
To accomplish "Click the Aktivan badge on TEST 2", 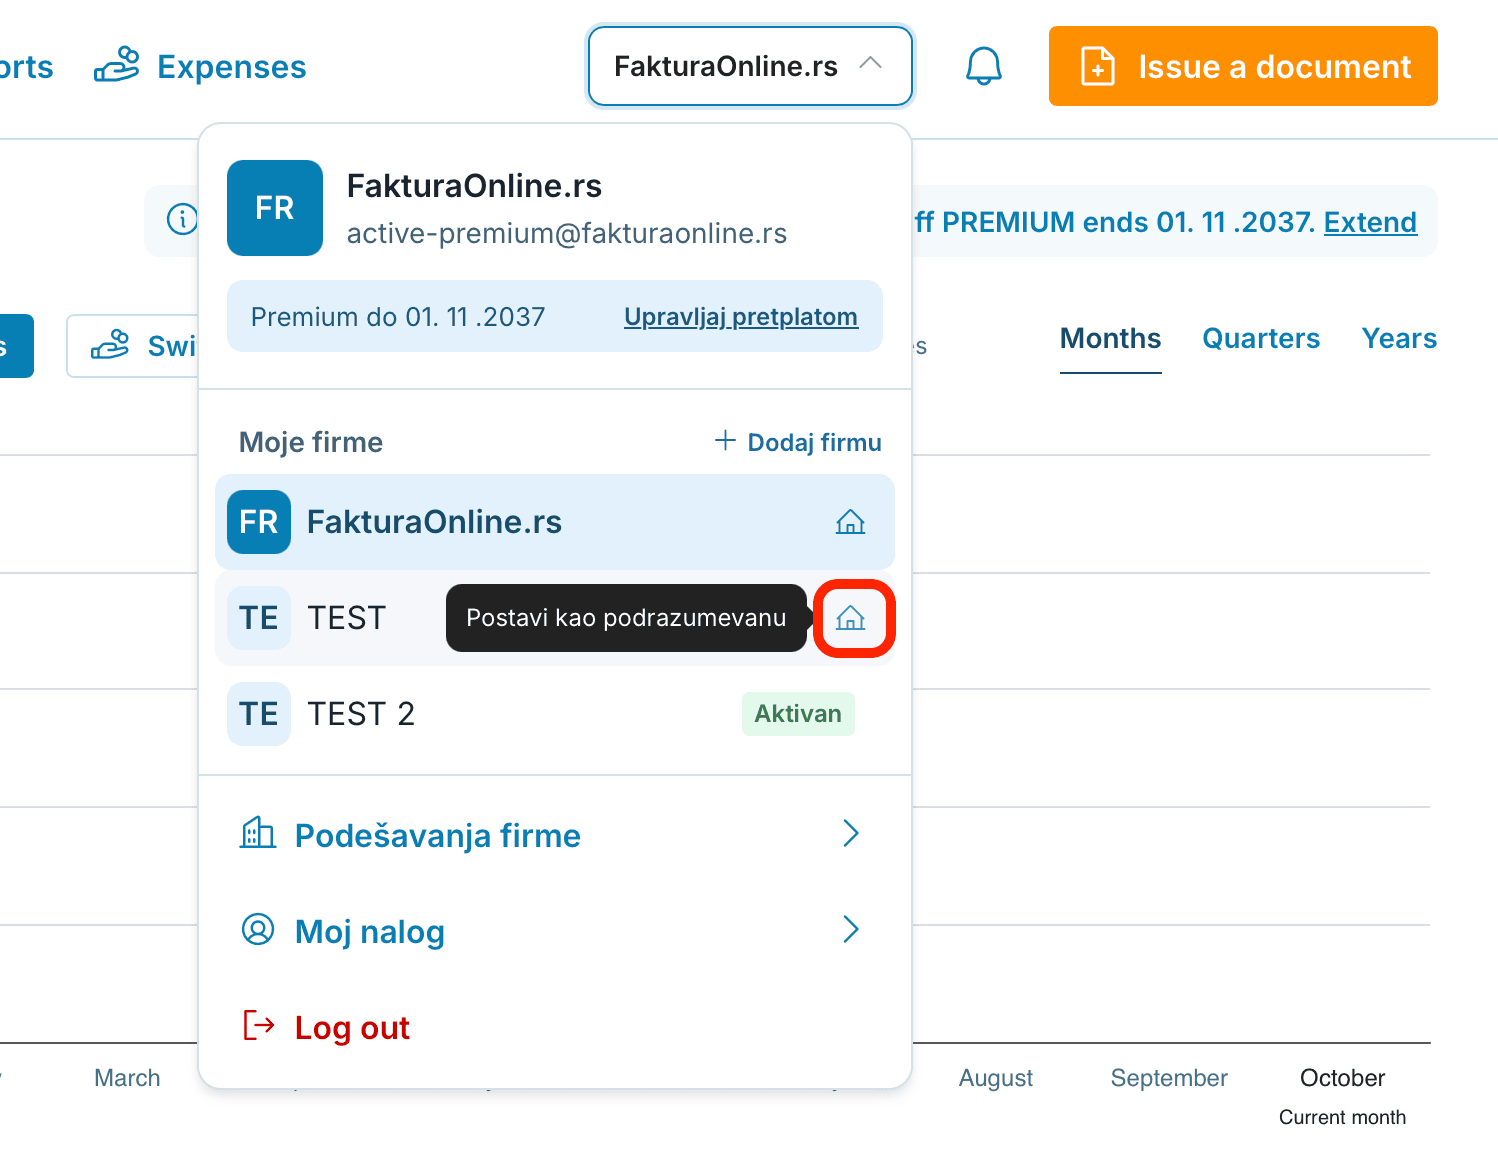I will [x=798, y=714].
